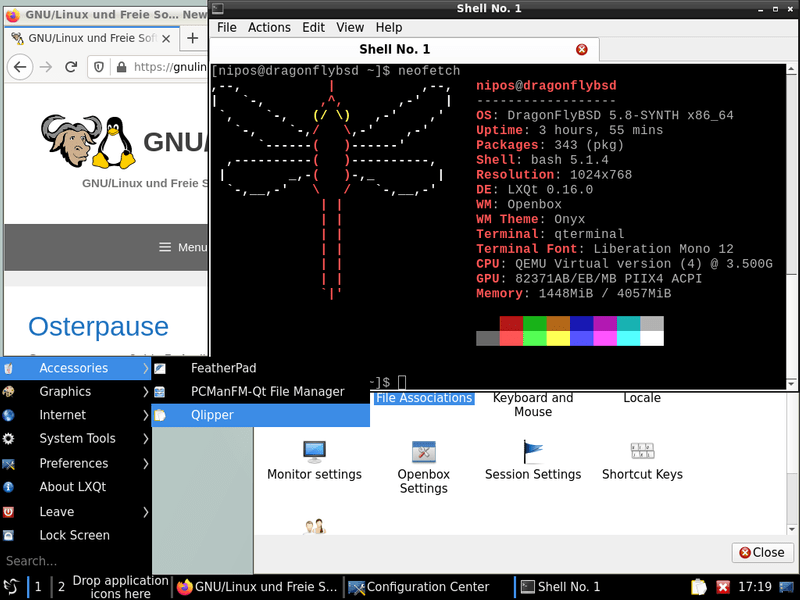Open the Internet menu category
This screenshot has width=800, height=600.
tap(76, 415)
